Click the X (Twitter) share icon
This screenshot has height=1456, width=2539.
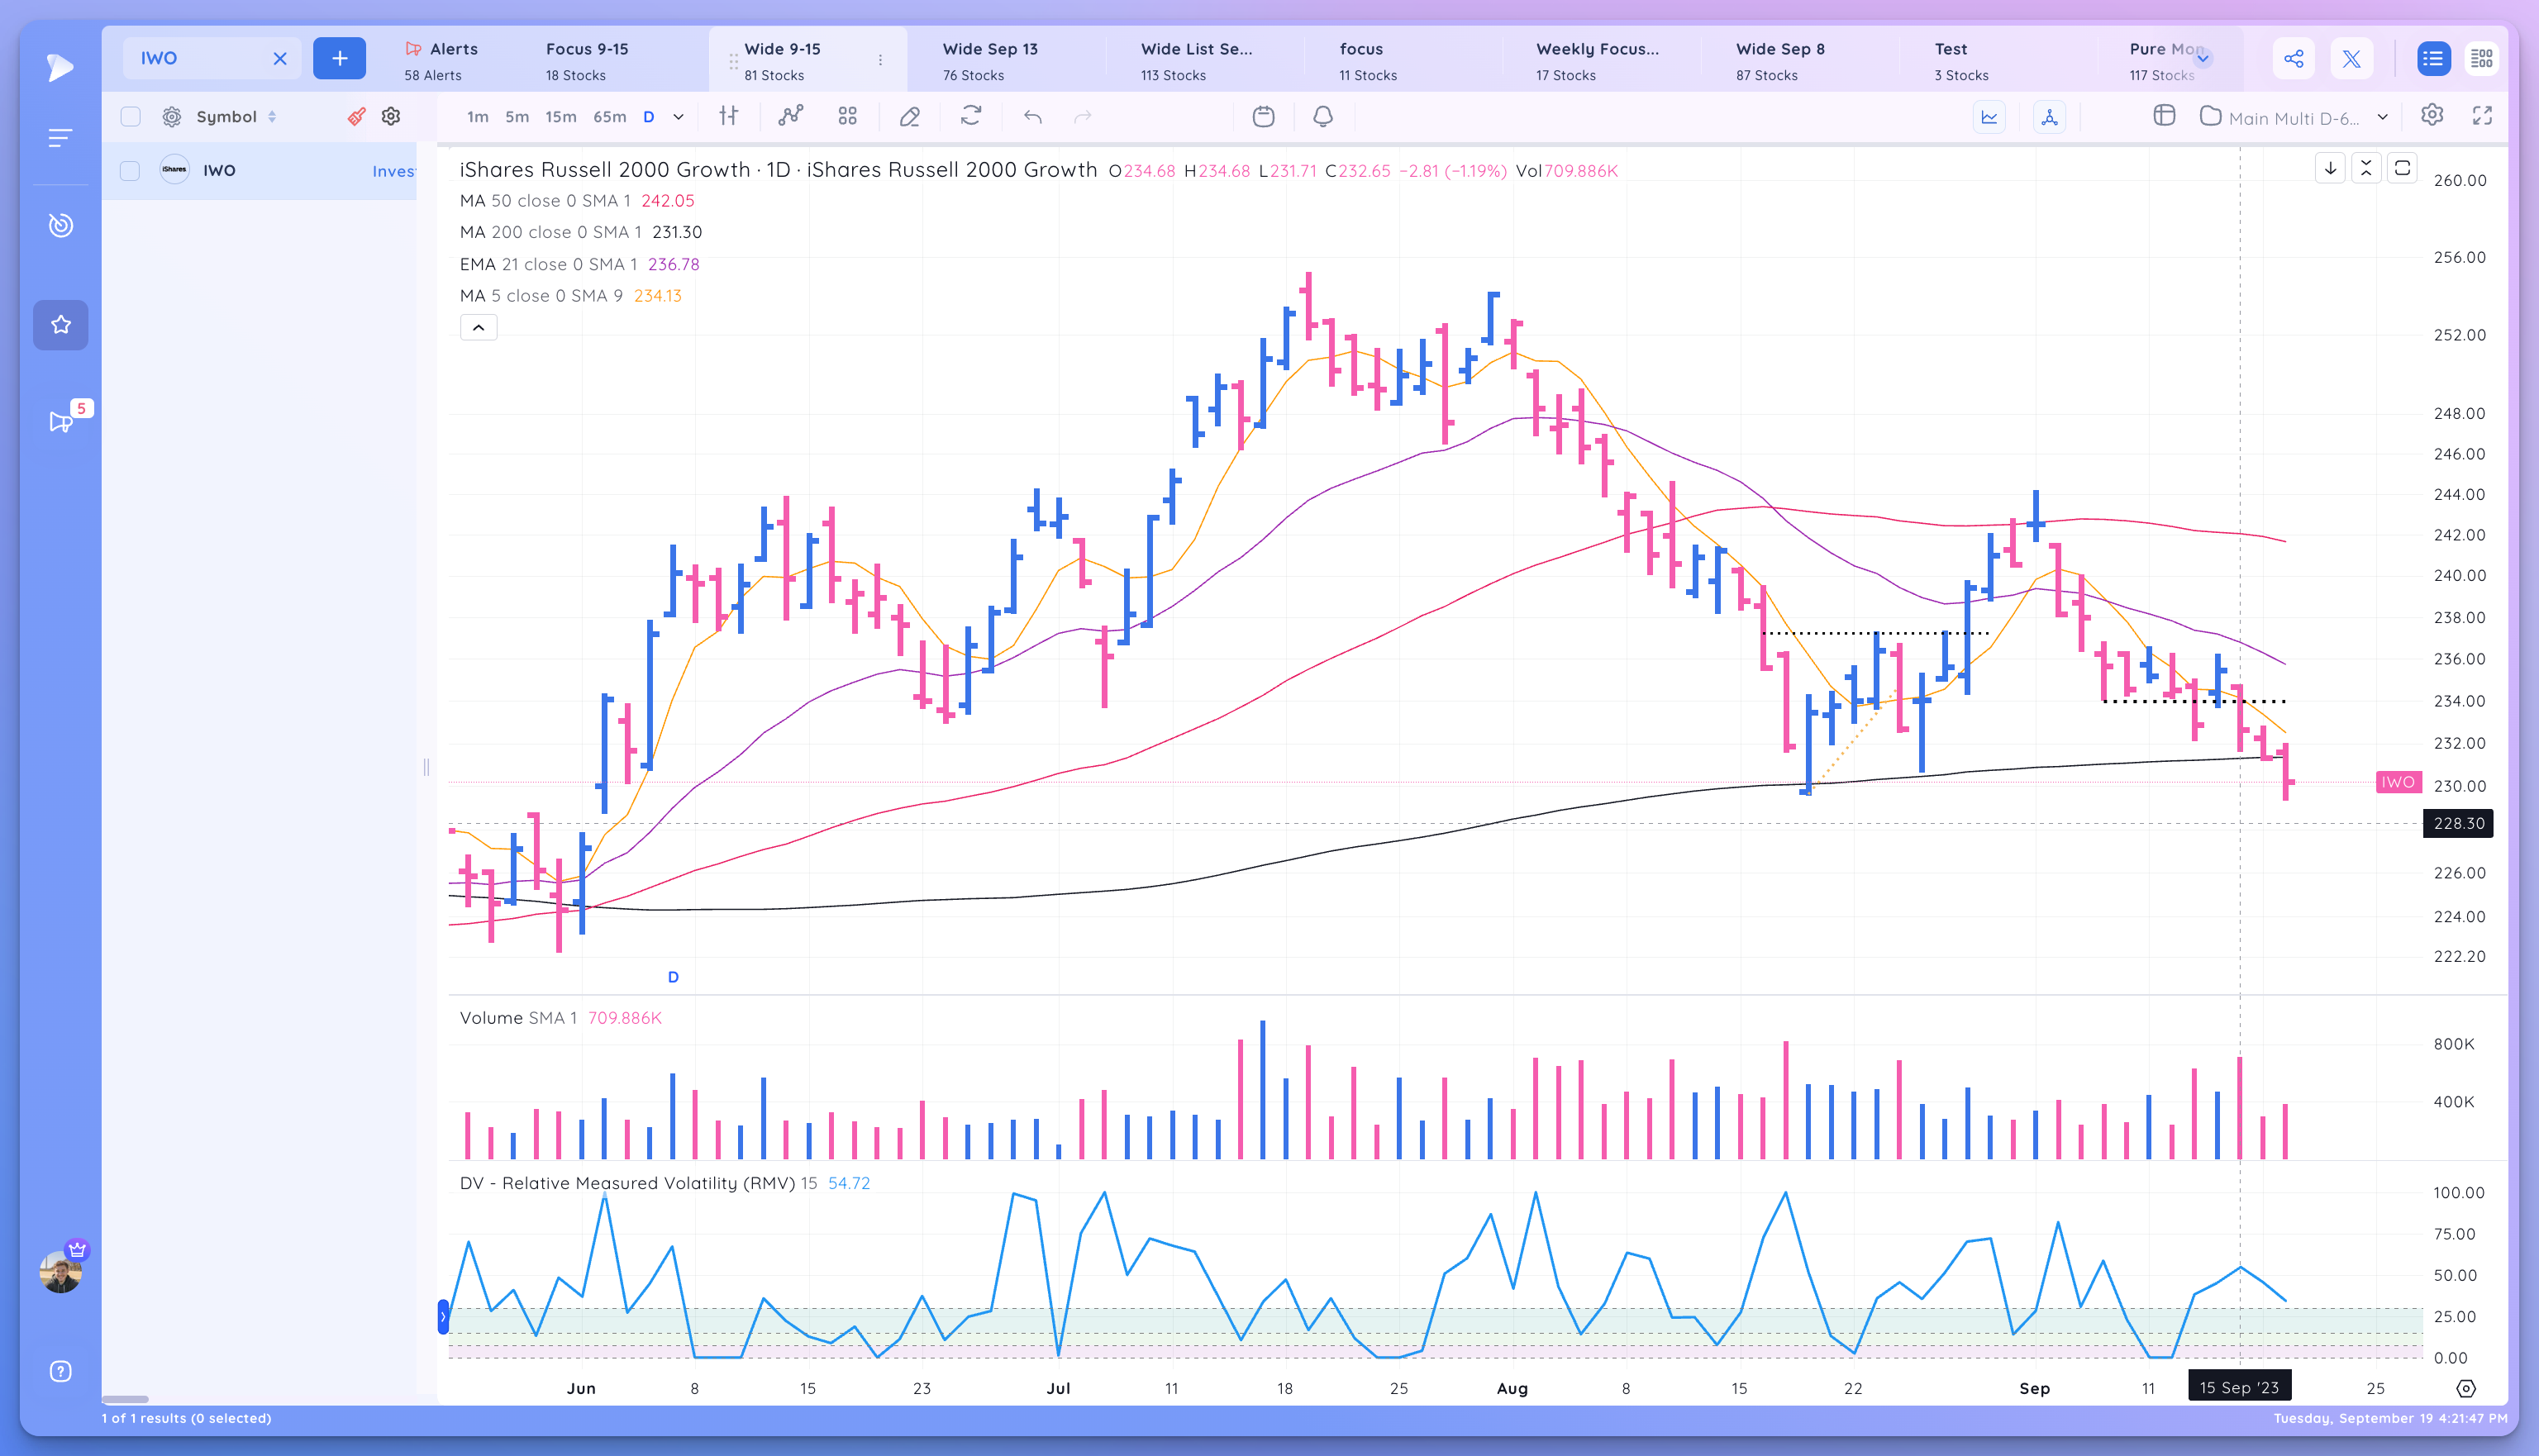[x=2352, y=58]
